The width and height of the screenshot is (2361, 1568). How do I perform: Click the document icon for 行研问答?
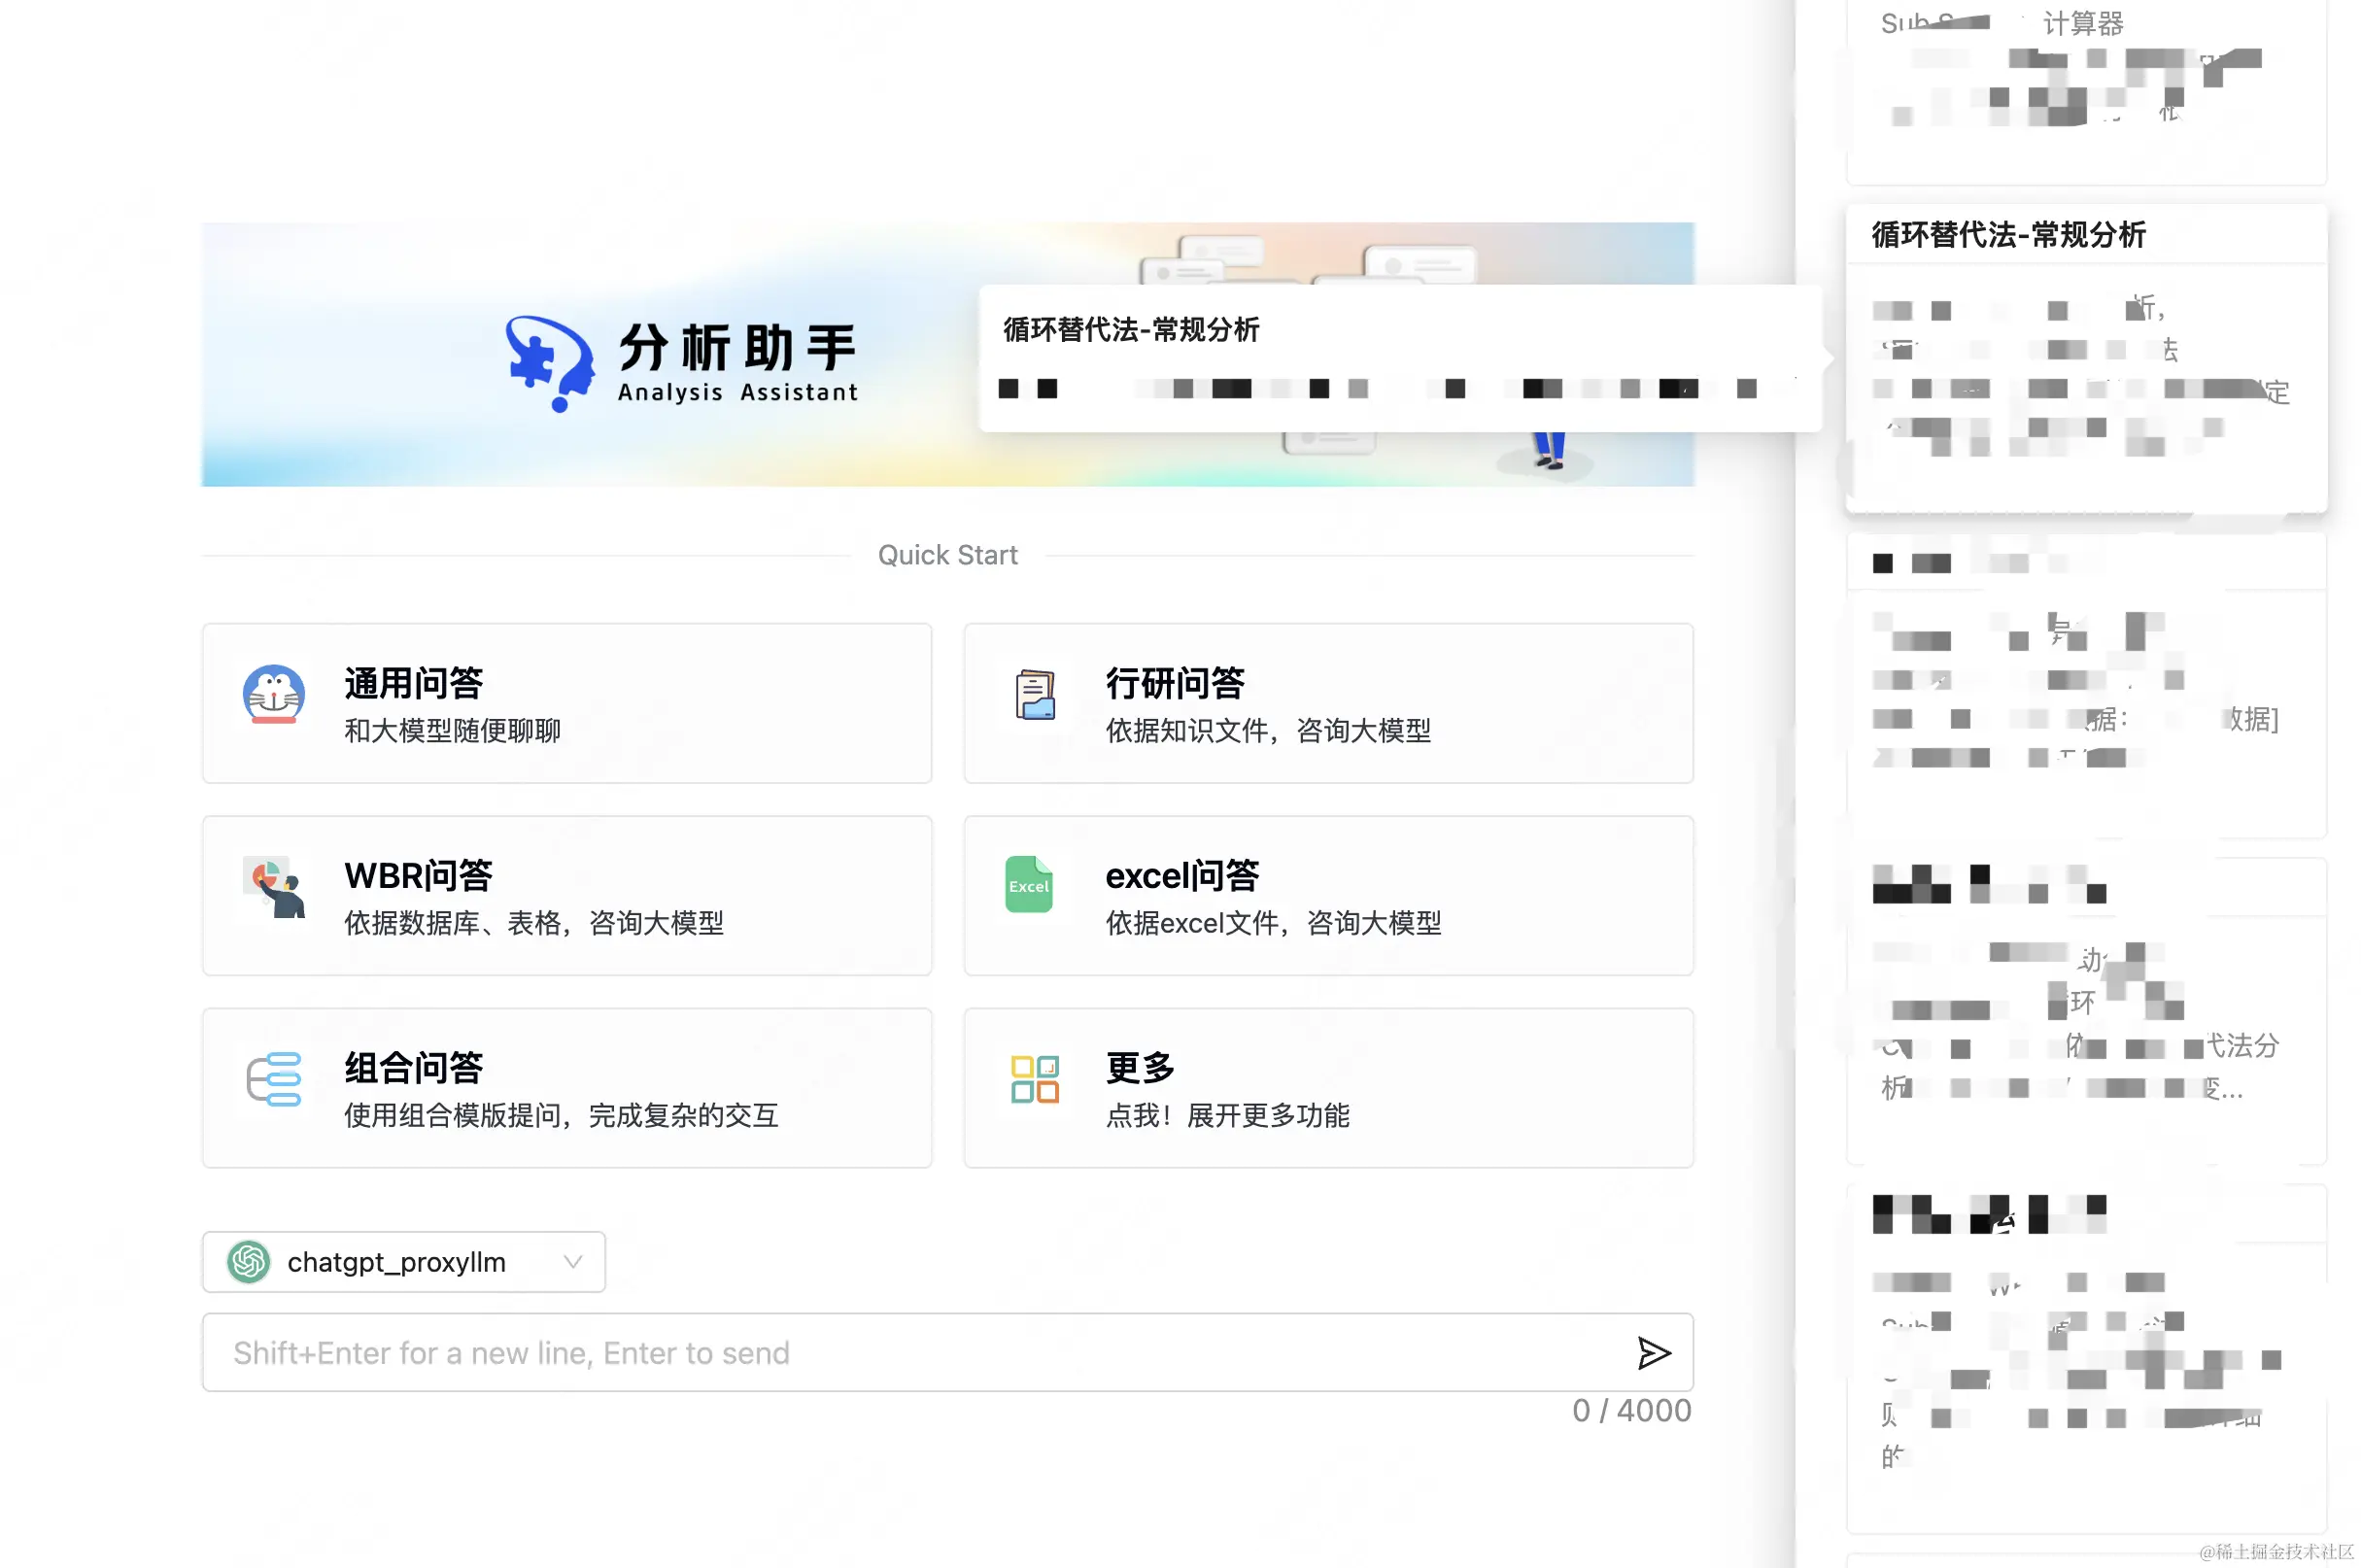click(x=1034, y=694)
